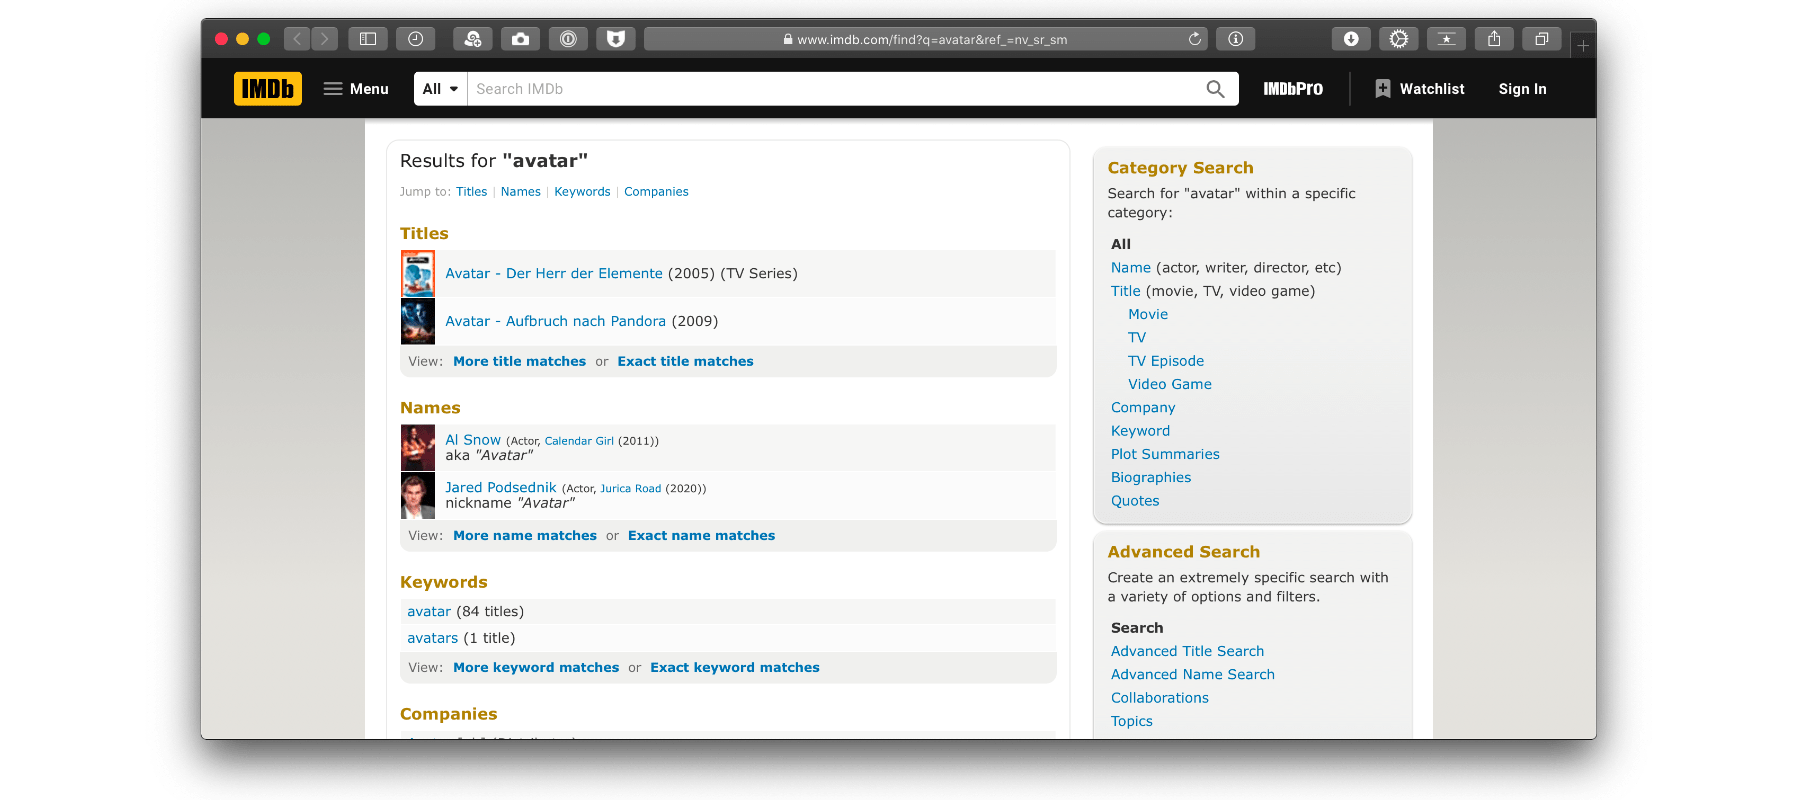1800x800 pixels.
Task: Filter search to TV Episode
Action: click(1166, 361)
